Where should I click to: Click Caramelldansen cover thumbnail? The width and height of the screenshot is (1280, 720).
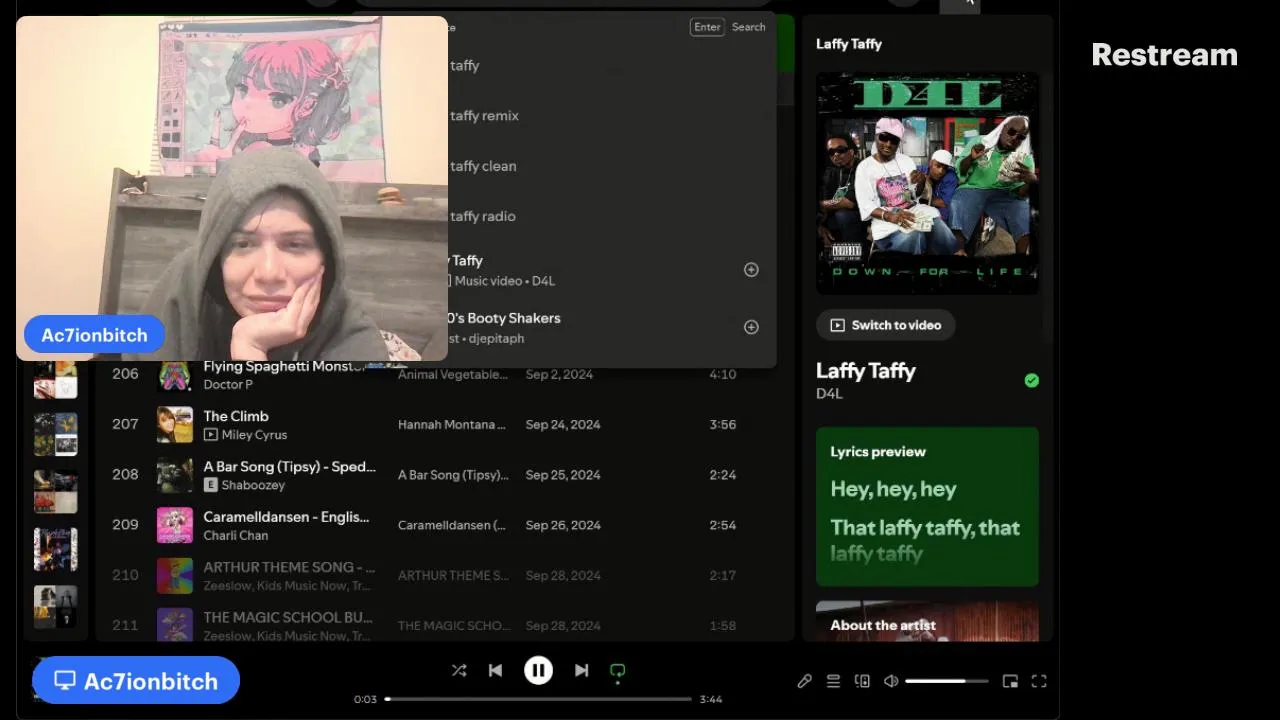point(175,525)
